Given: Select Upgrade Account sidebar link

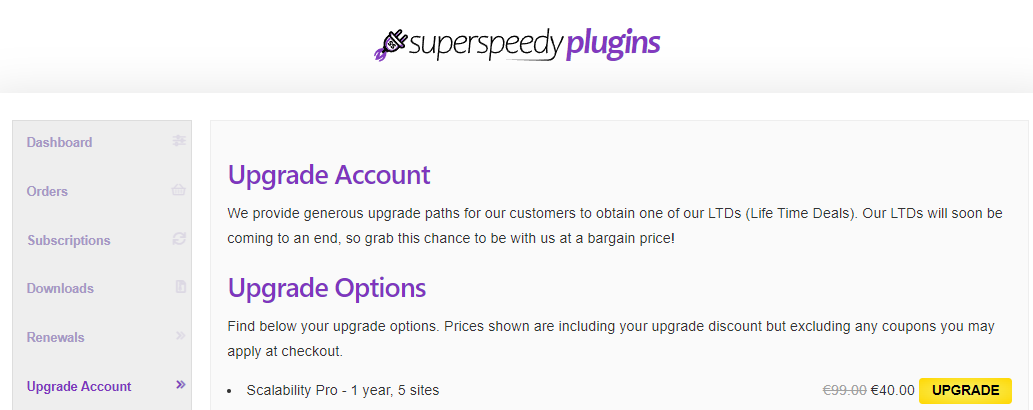Looking at the screenshot, I should pyautogui.click(x=79, y=386).
